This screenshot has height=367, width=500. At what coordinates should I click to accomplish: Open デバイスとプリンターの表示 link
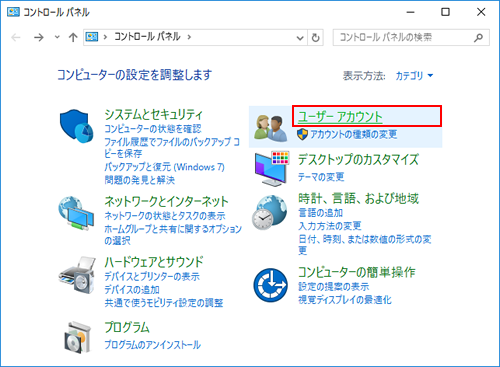coord(152,276)
